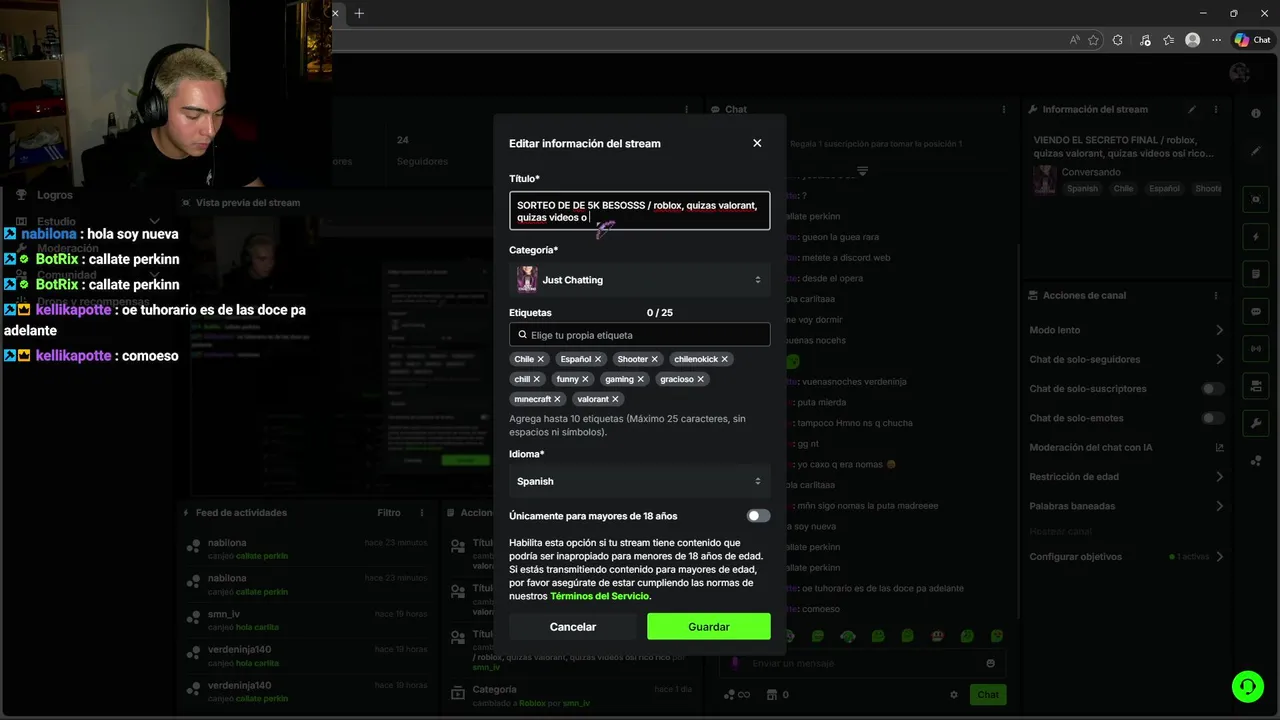Open the info icon in right sidebar
This screenshot has width=1280, height=720.
tap(1256, 114)
